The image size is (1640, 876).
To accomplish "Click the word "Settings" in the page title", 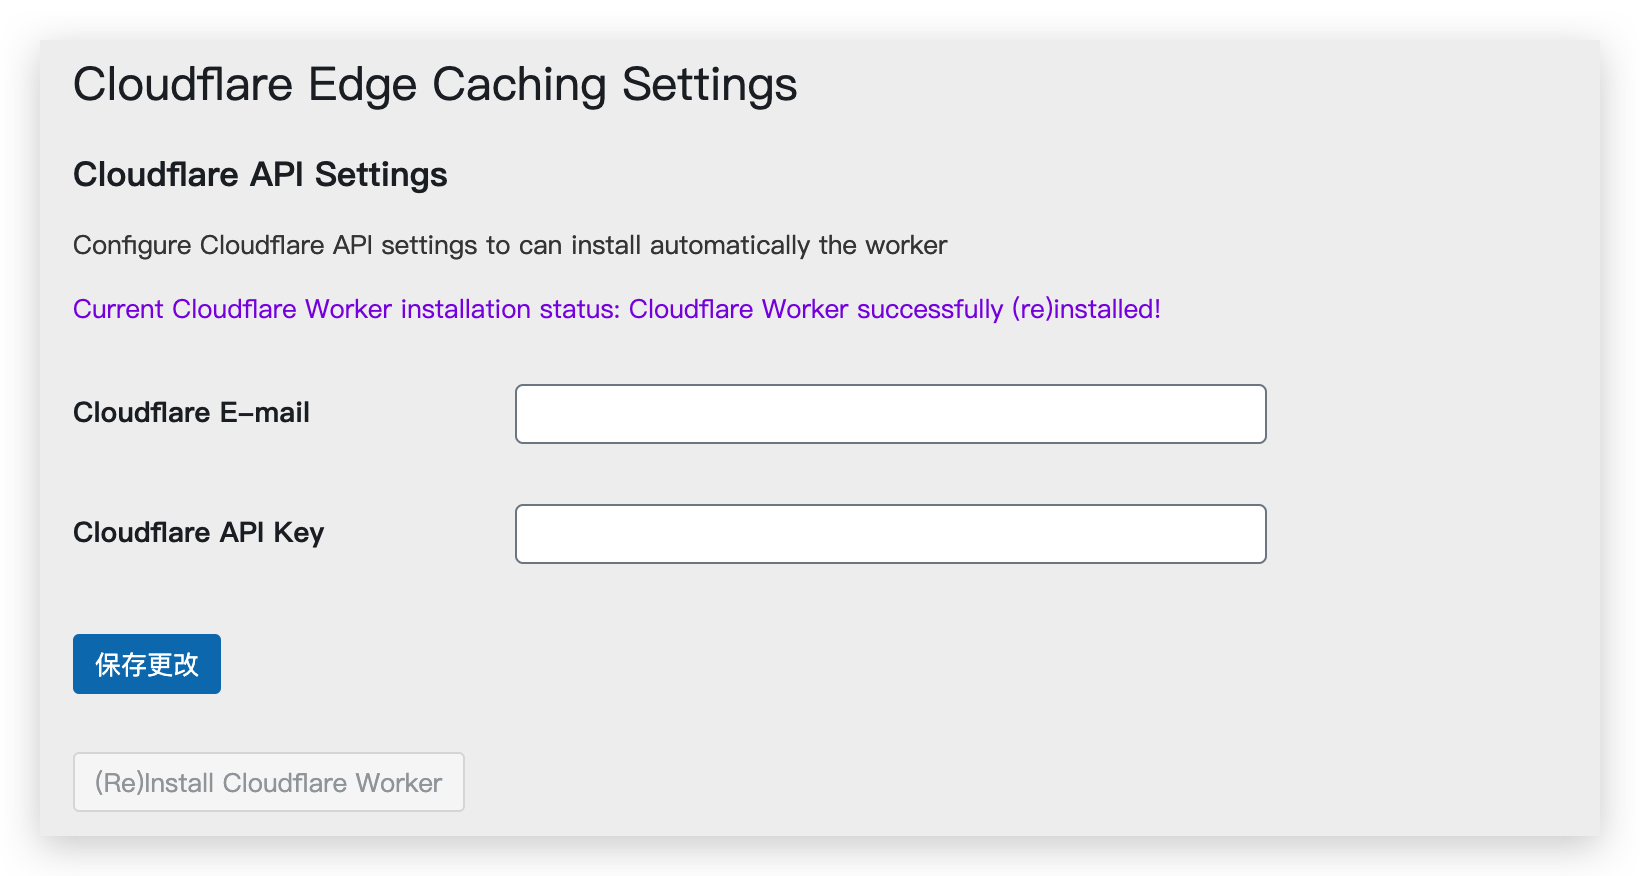I will point(709,84).
